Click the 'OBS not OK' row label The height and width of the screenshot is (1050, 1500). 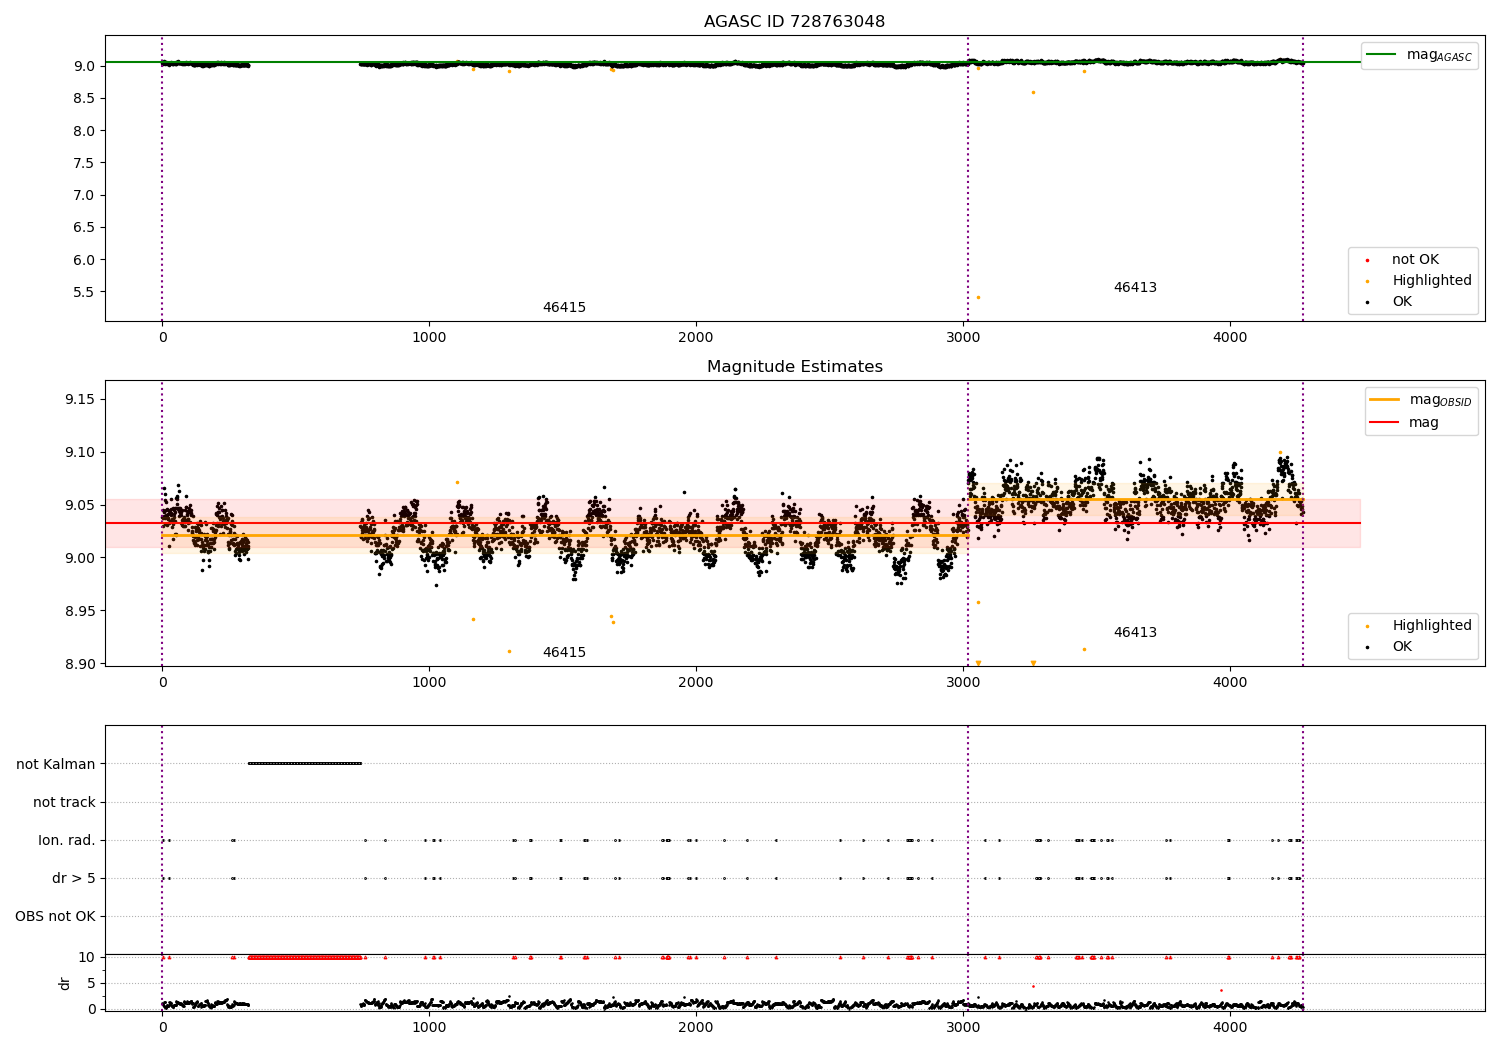click(55, 916)
